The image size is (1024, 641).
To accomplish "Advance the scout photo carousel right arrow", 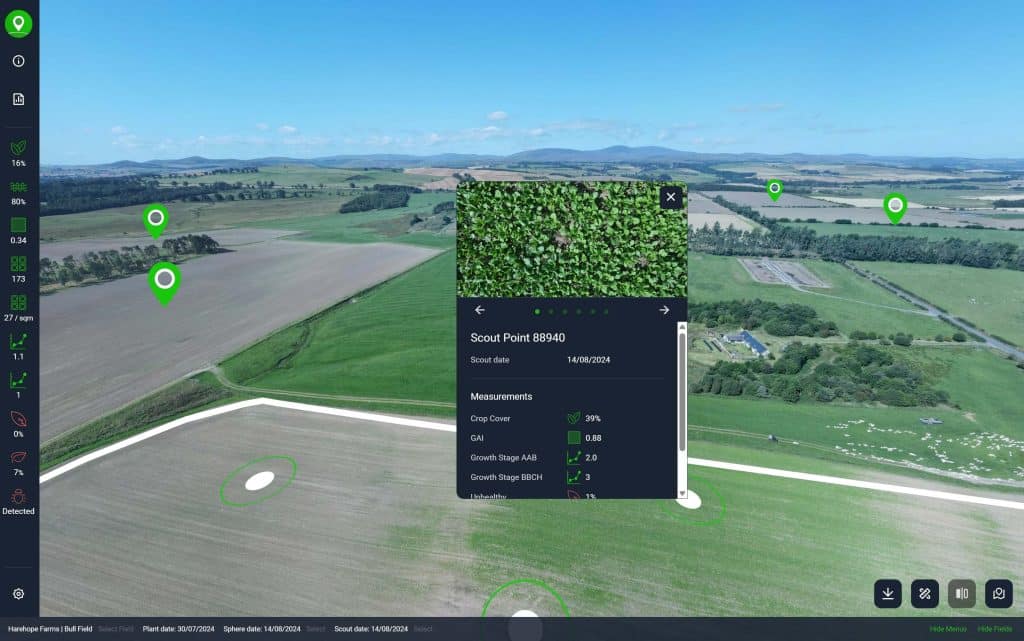I will (x=663, y=310).
